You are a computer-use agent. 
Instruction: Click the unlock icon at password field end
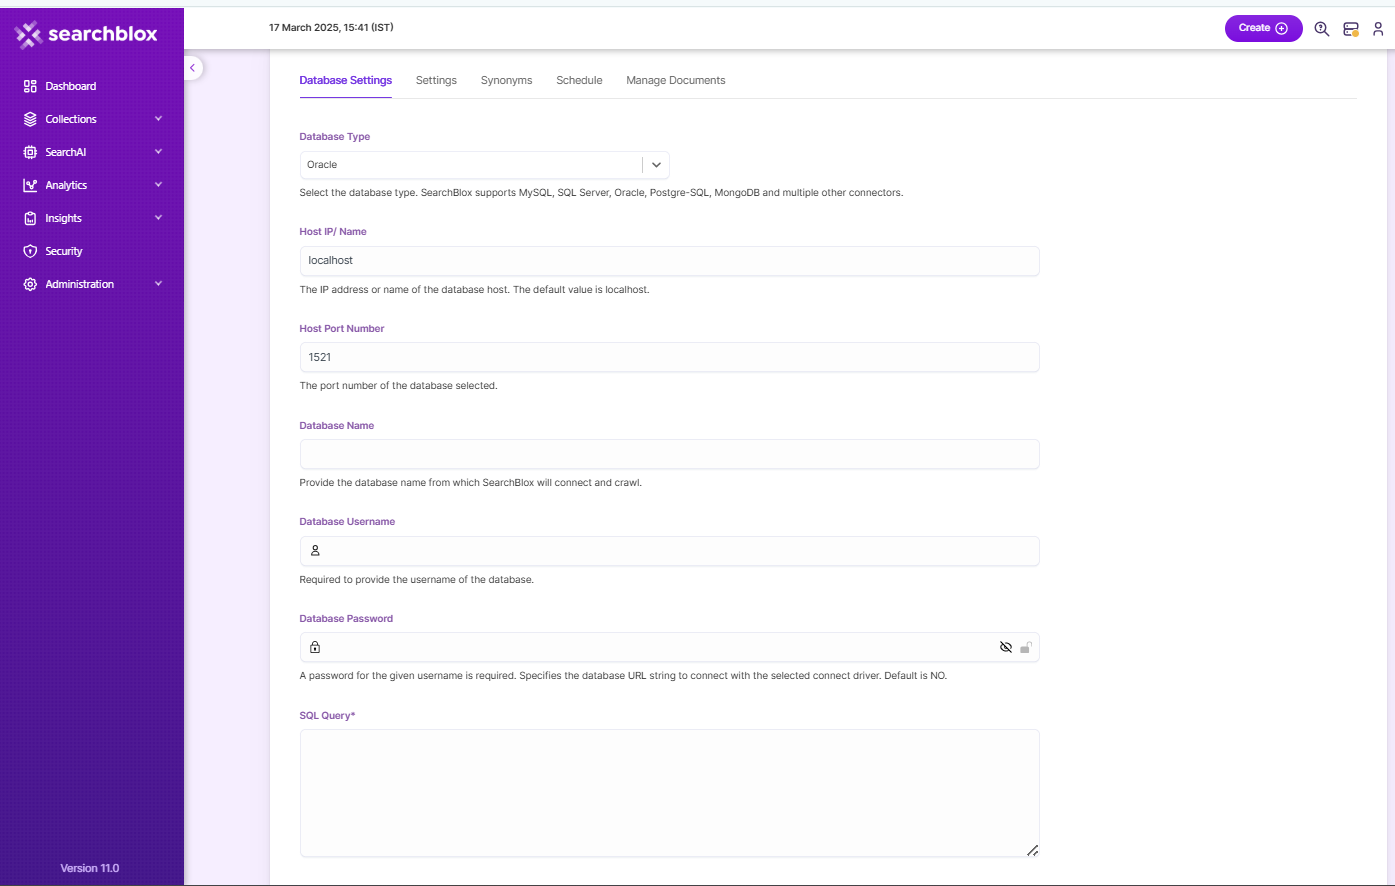click(1026, 647)
